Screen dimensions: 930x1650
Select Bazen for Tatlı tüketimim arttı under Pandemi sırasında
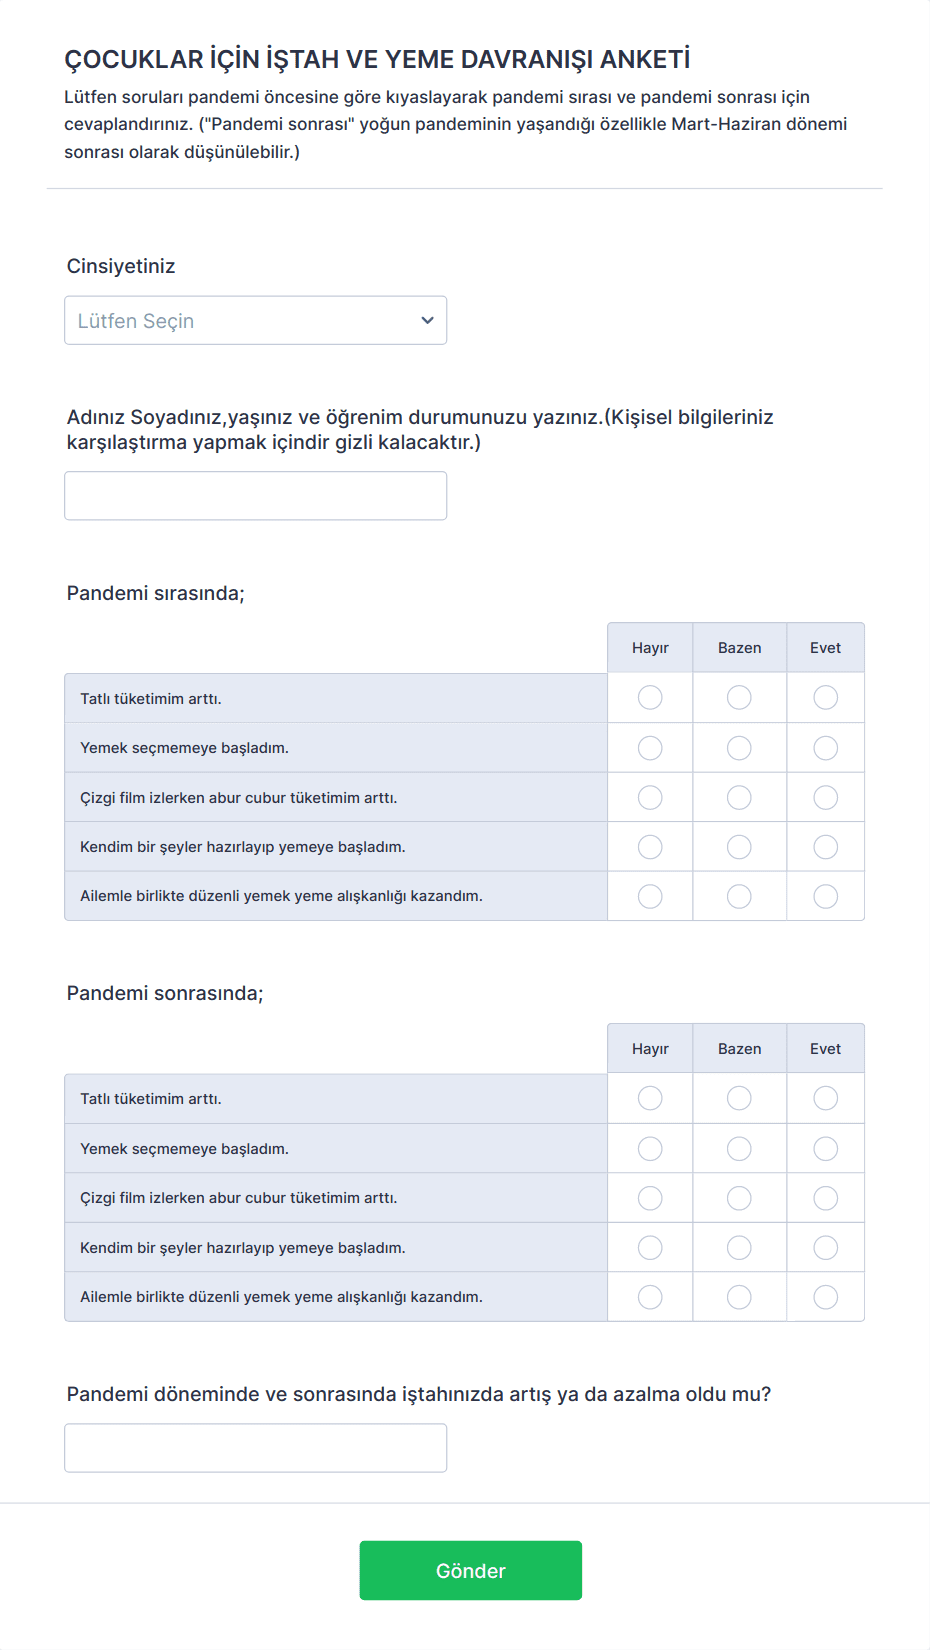[x=739, y=697]
